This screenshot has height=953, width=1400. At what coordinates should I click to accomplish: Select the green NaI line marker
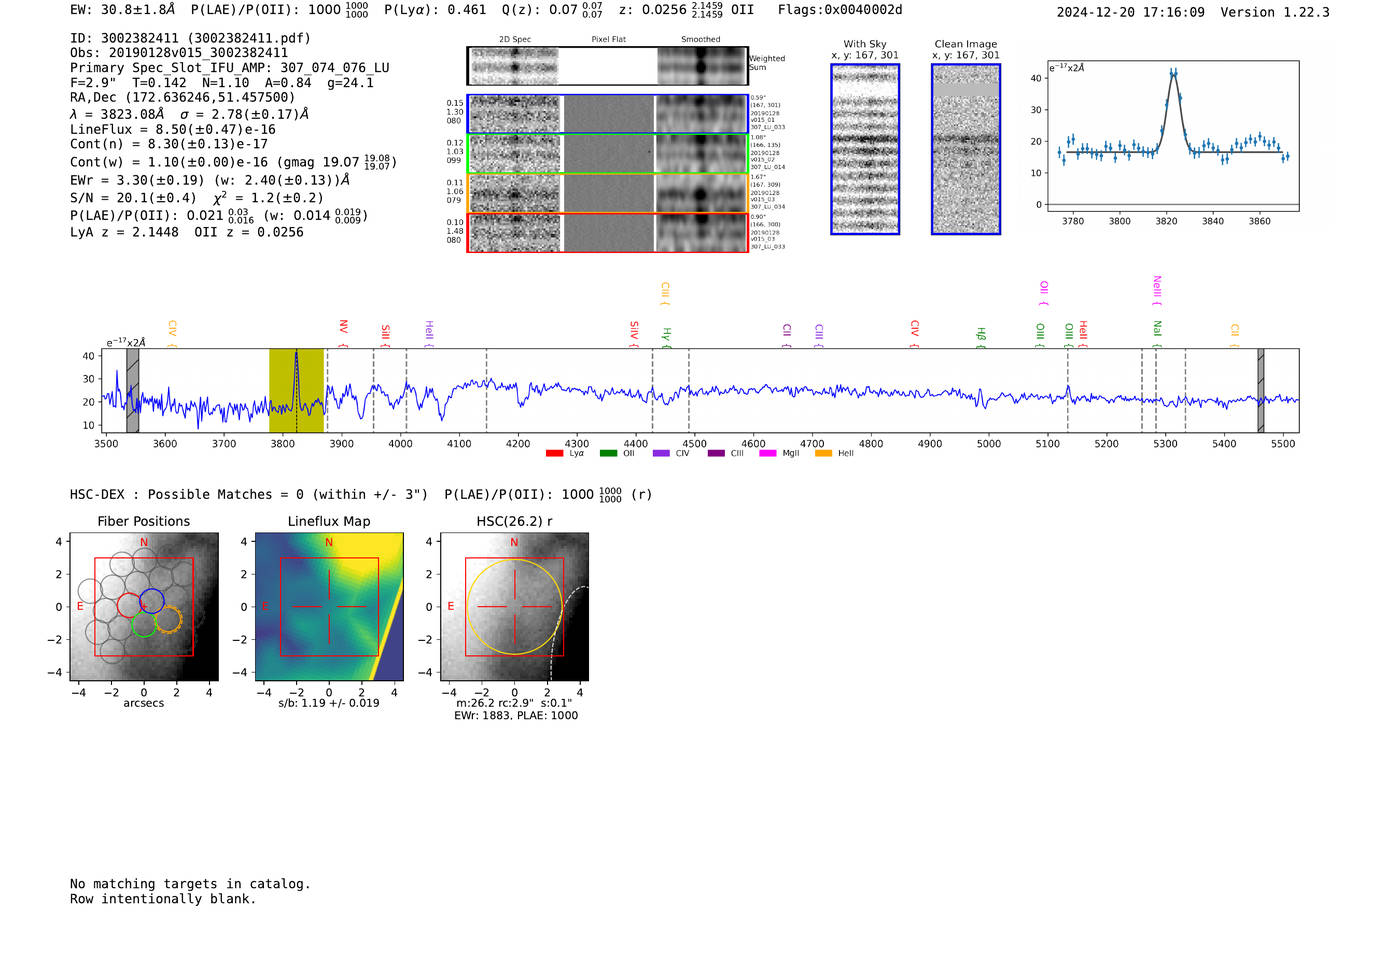point(1157,335)
